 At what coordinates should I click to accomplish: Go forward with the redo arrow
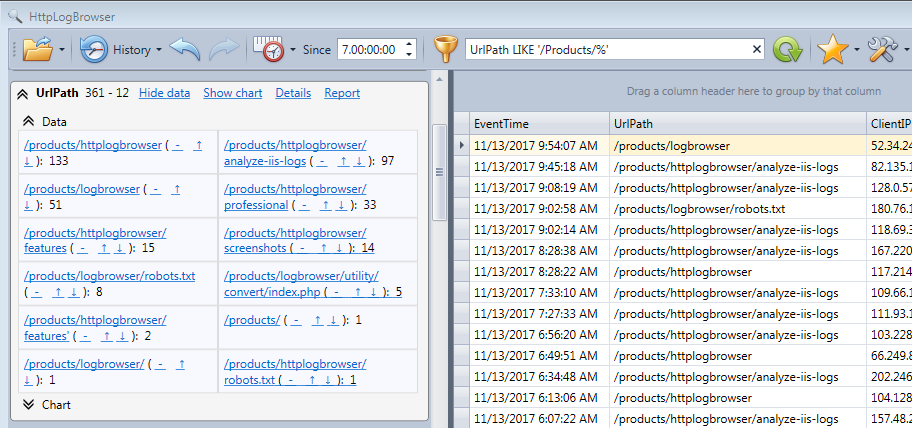click(x=224, y=49)
